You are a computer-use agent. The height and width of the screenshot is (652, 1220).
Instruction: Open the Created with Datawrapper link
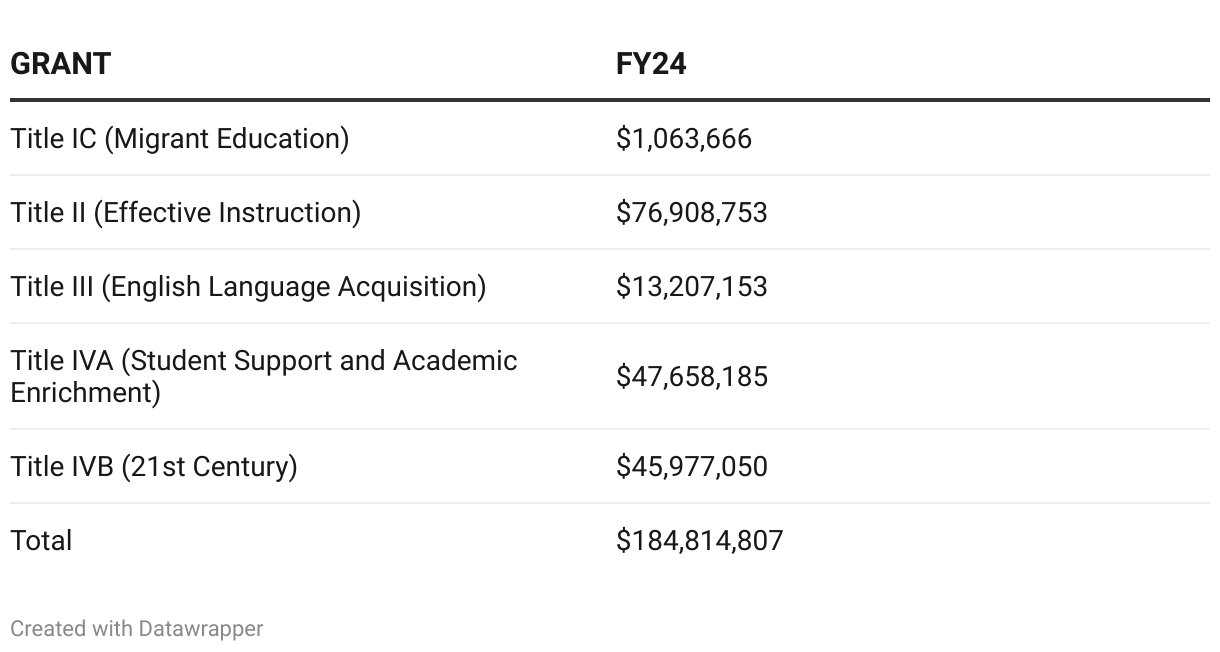point(137,629)
